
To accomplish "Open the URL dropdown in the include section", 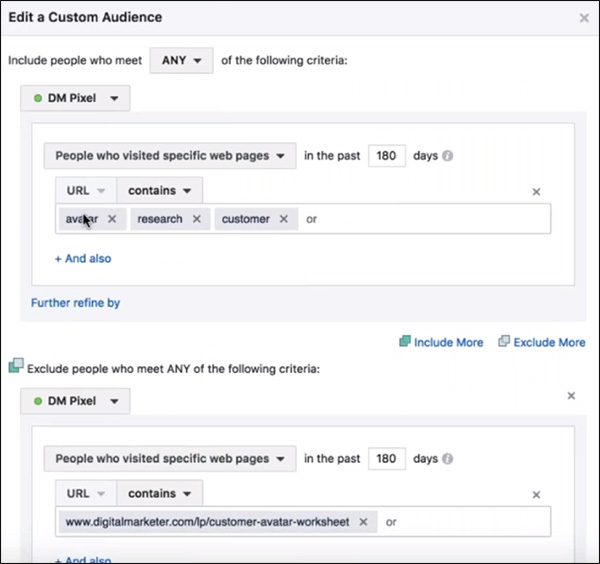I will [x=86, y=191].
